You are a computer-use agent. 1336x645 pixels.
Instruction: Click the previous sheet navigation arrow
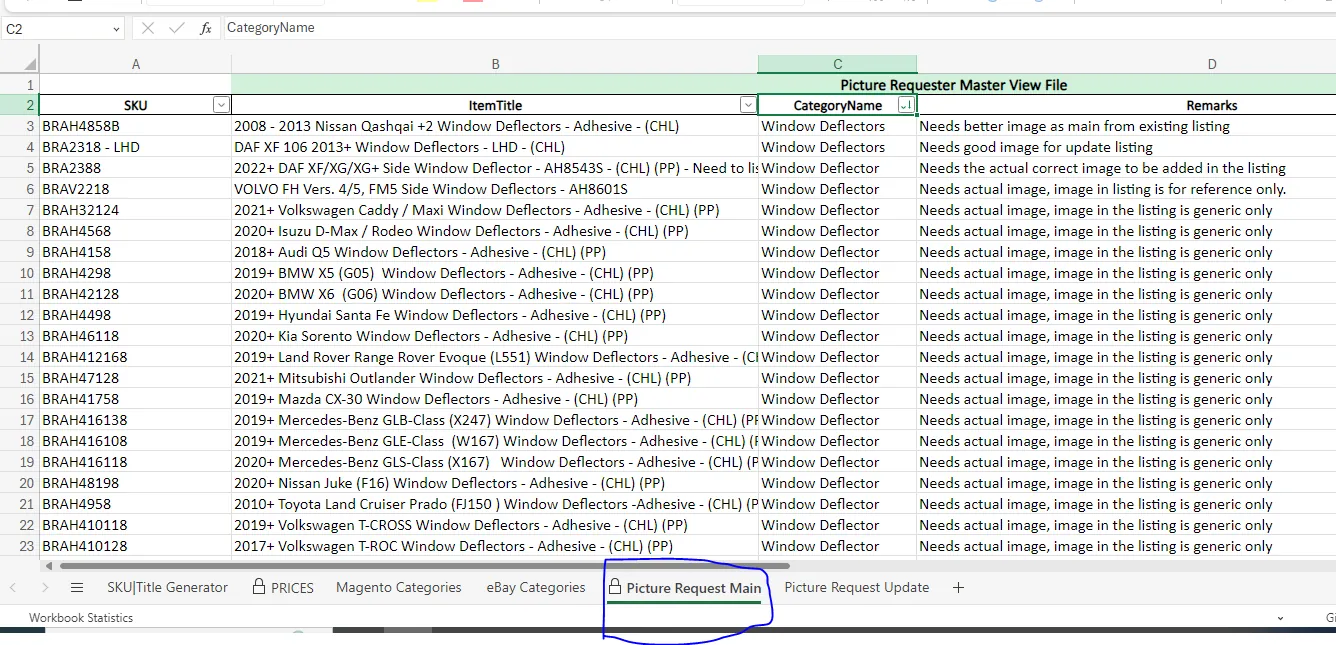tap(13, 587)
